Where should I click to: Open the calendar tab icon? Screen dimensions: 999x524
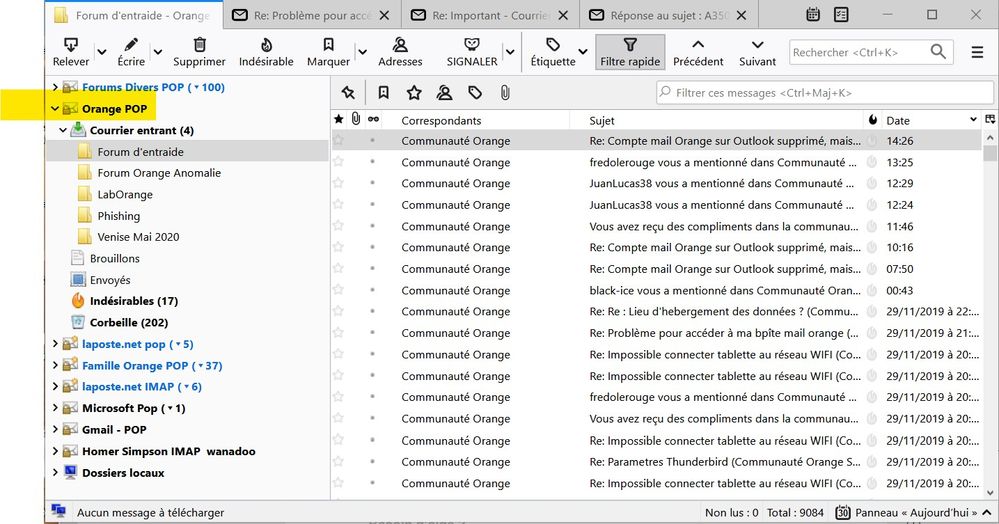pos(813,15)
